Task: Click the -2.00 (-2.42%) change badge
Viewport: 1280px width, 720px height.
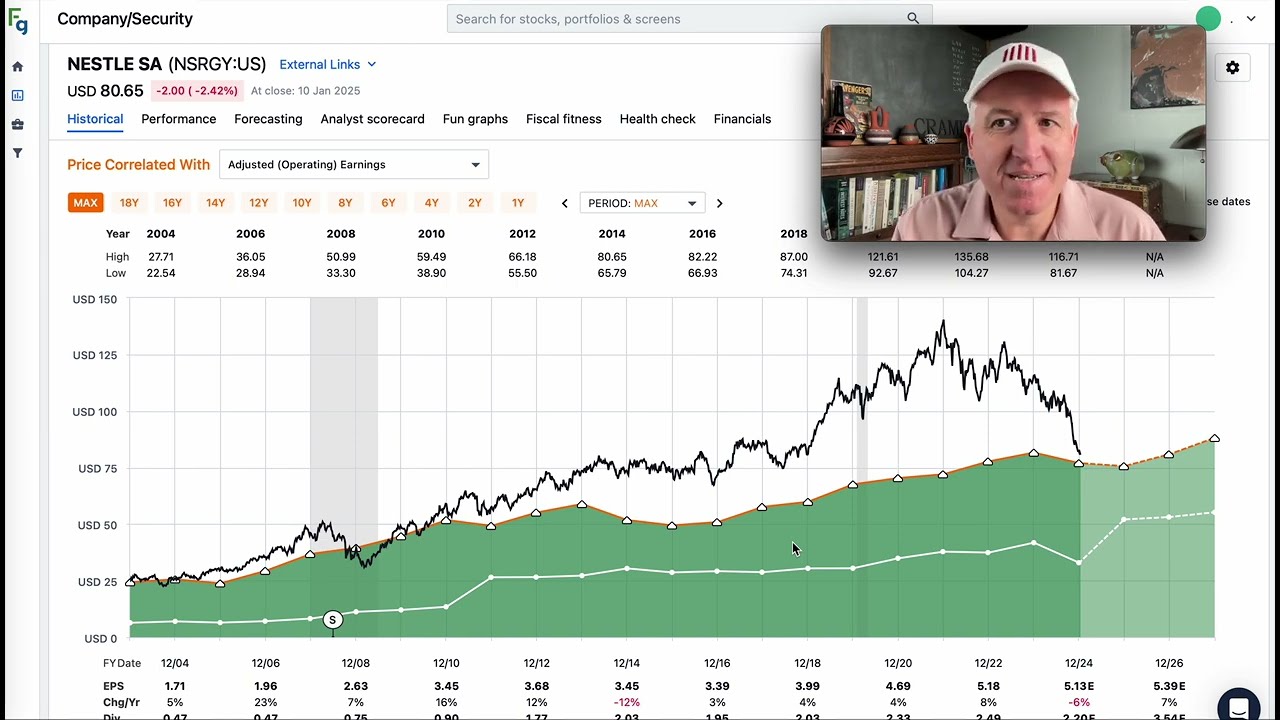Action: 197,91
